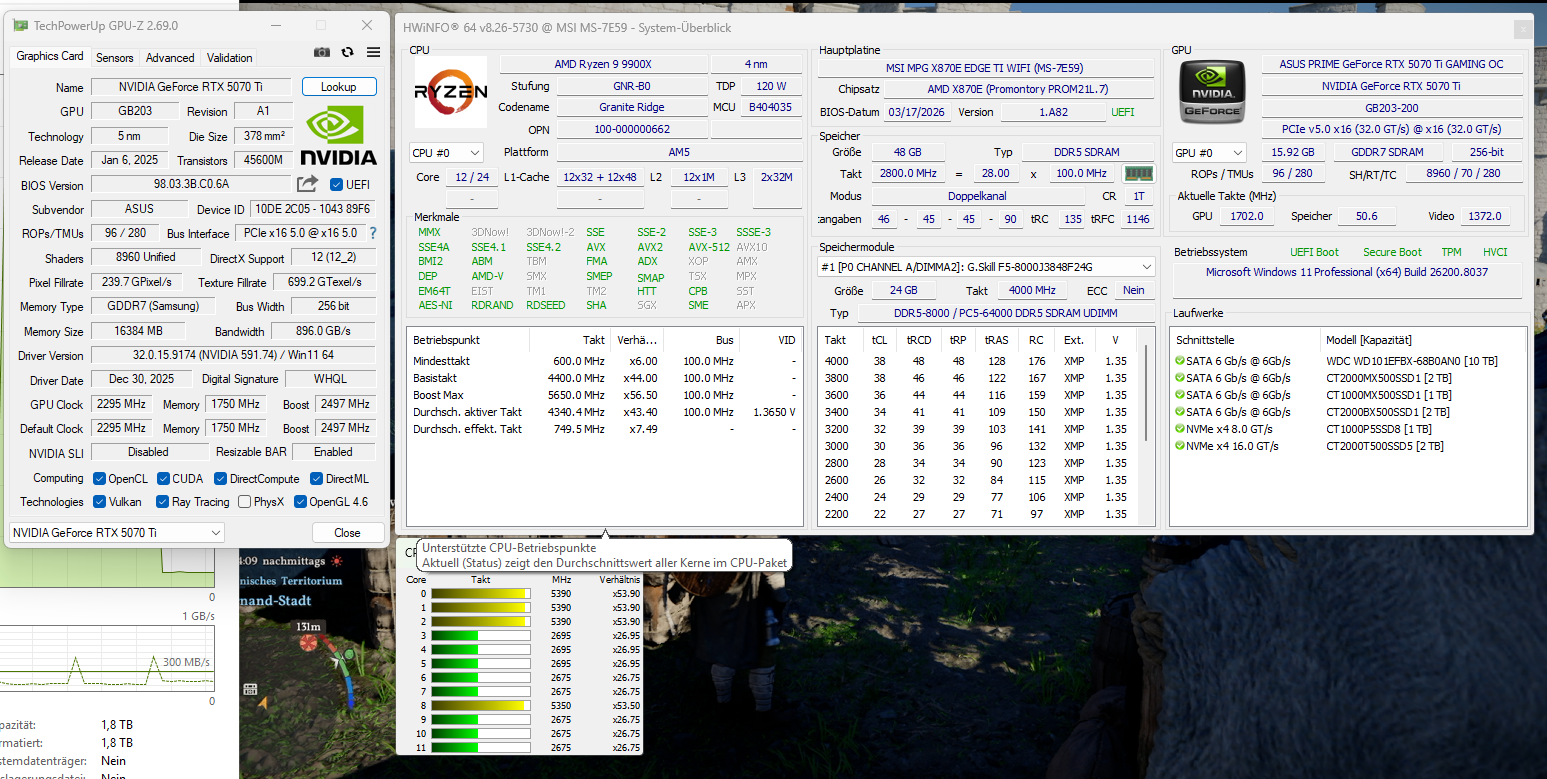Open GPU-Z graphics card selector dropdown
The image size is (1547, 779).
[117, 533]
